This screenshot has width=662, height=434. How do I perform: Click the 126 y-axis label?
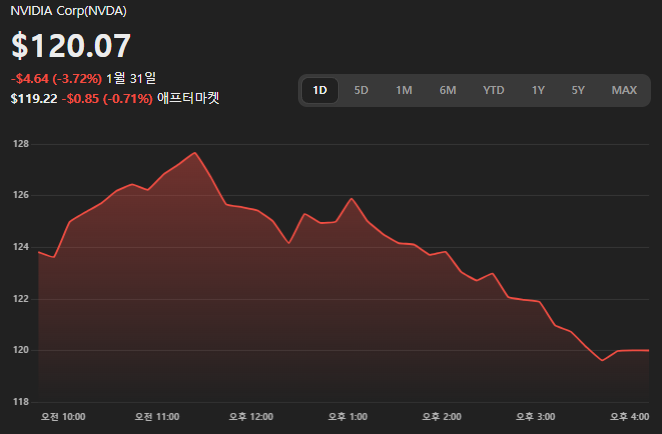click(21, 195)
